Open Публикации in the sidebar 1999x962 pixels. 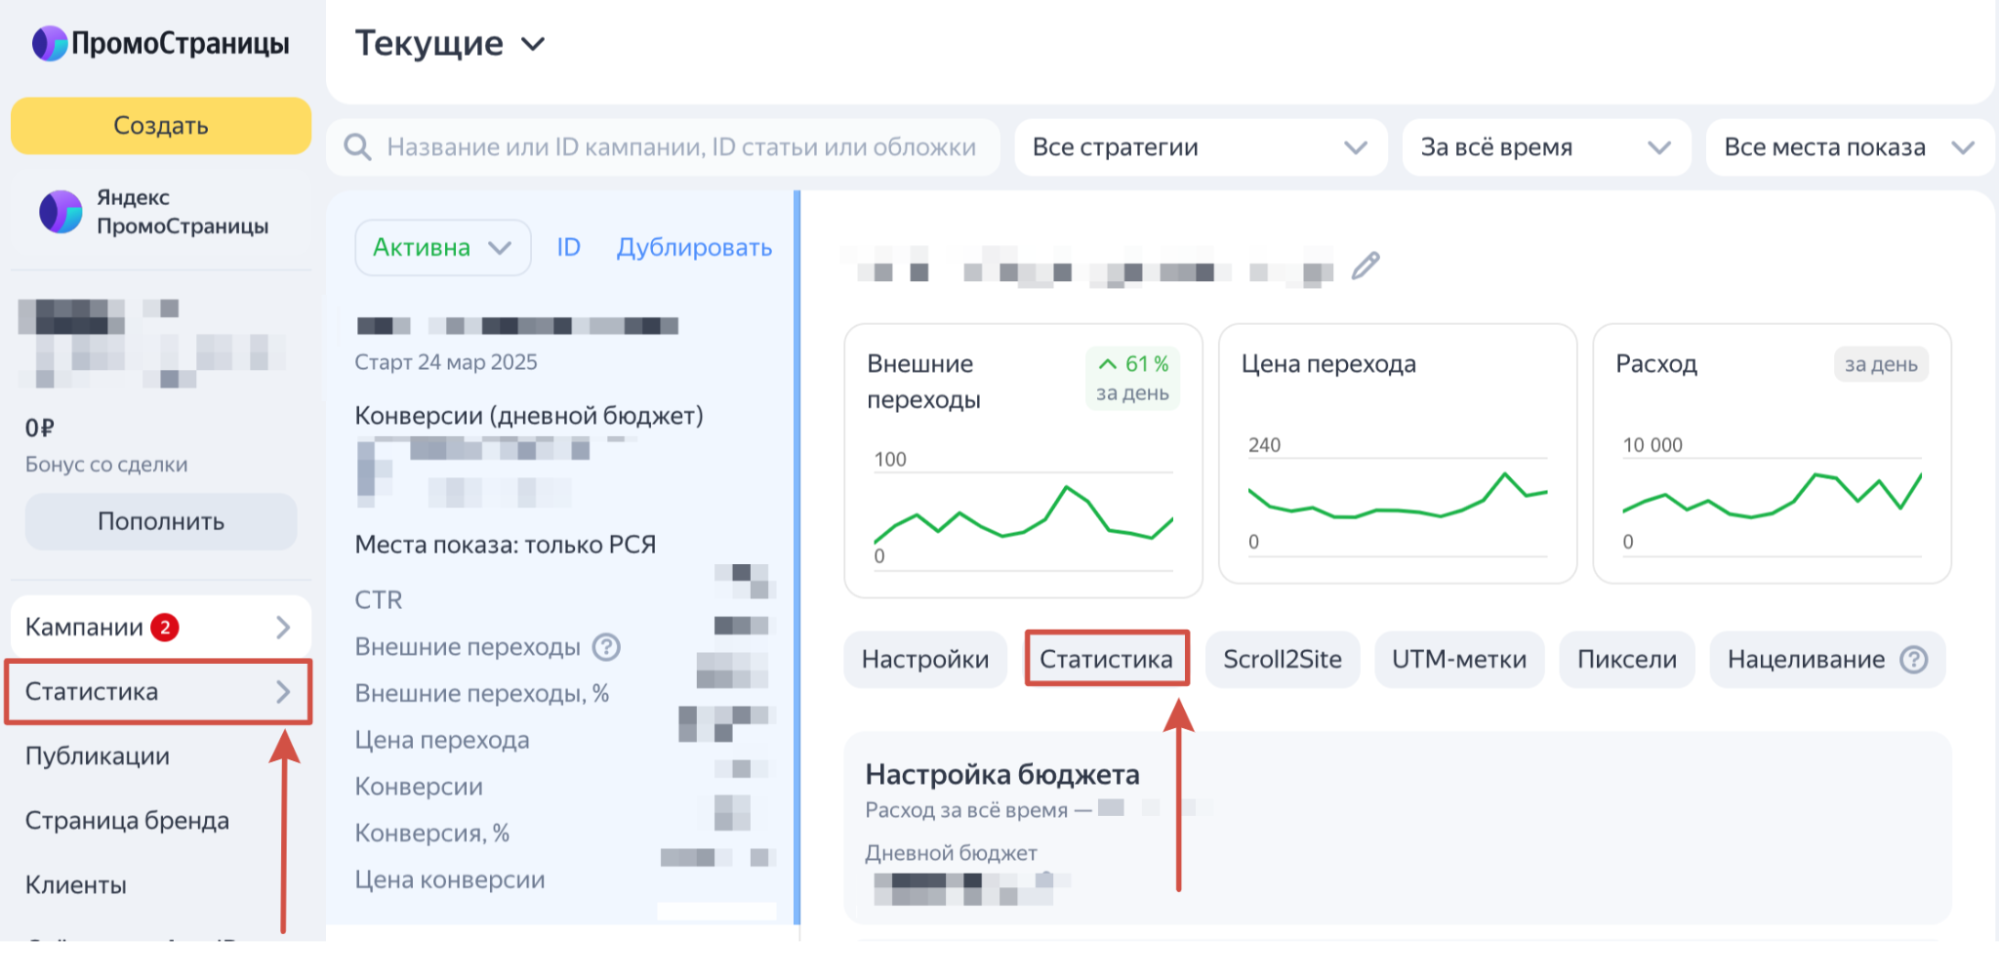click(x=97, y=756)
